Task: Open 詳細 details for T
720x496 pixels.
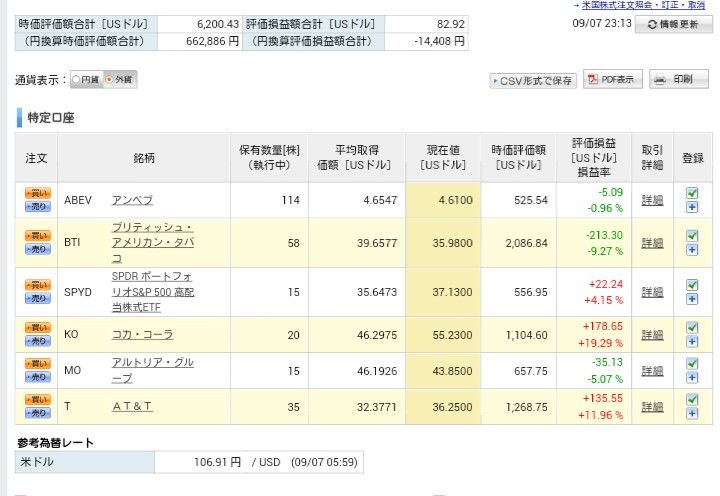Action: (652, 406)
